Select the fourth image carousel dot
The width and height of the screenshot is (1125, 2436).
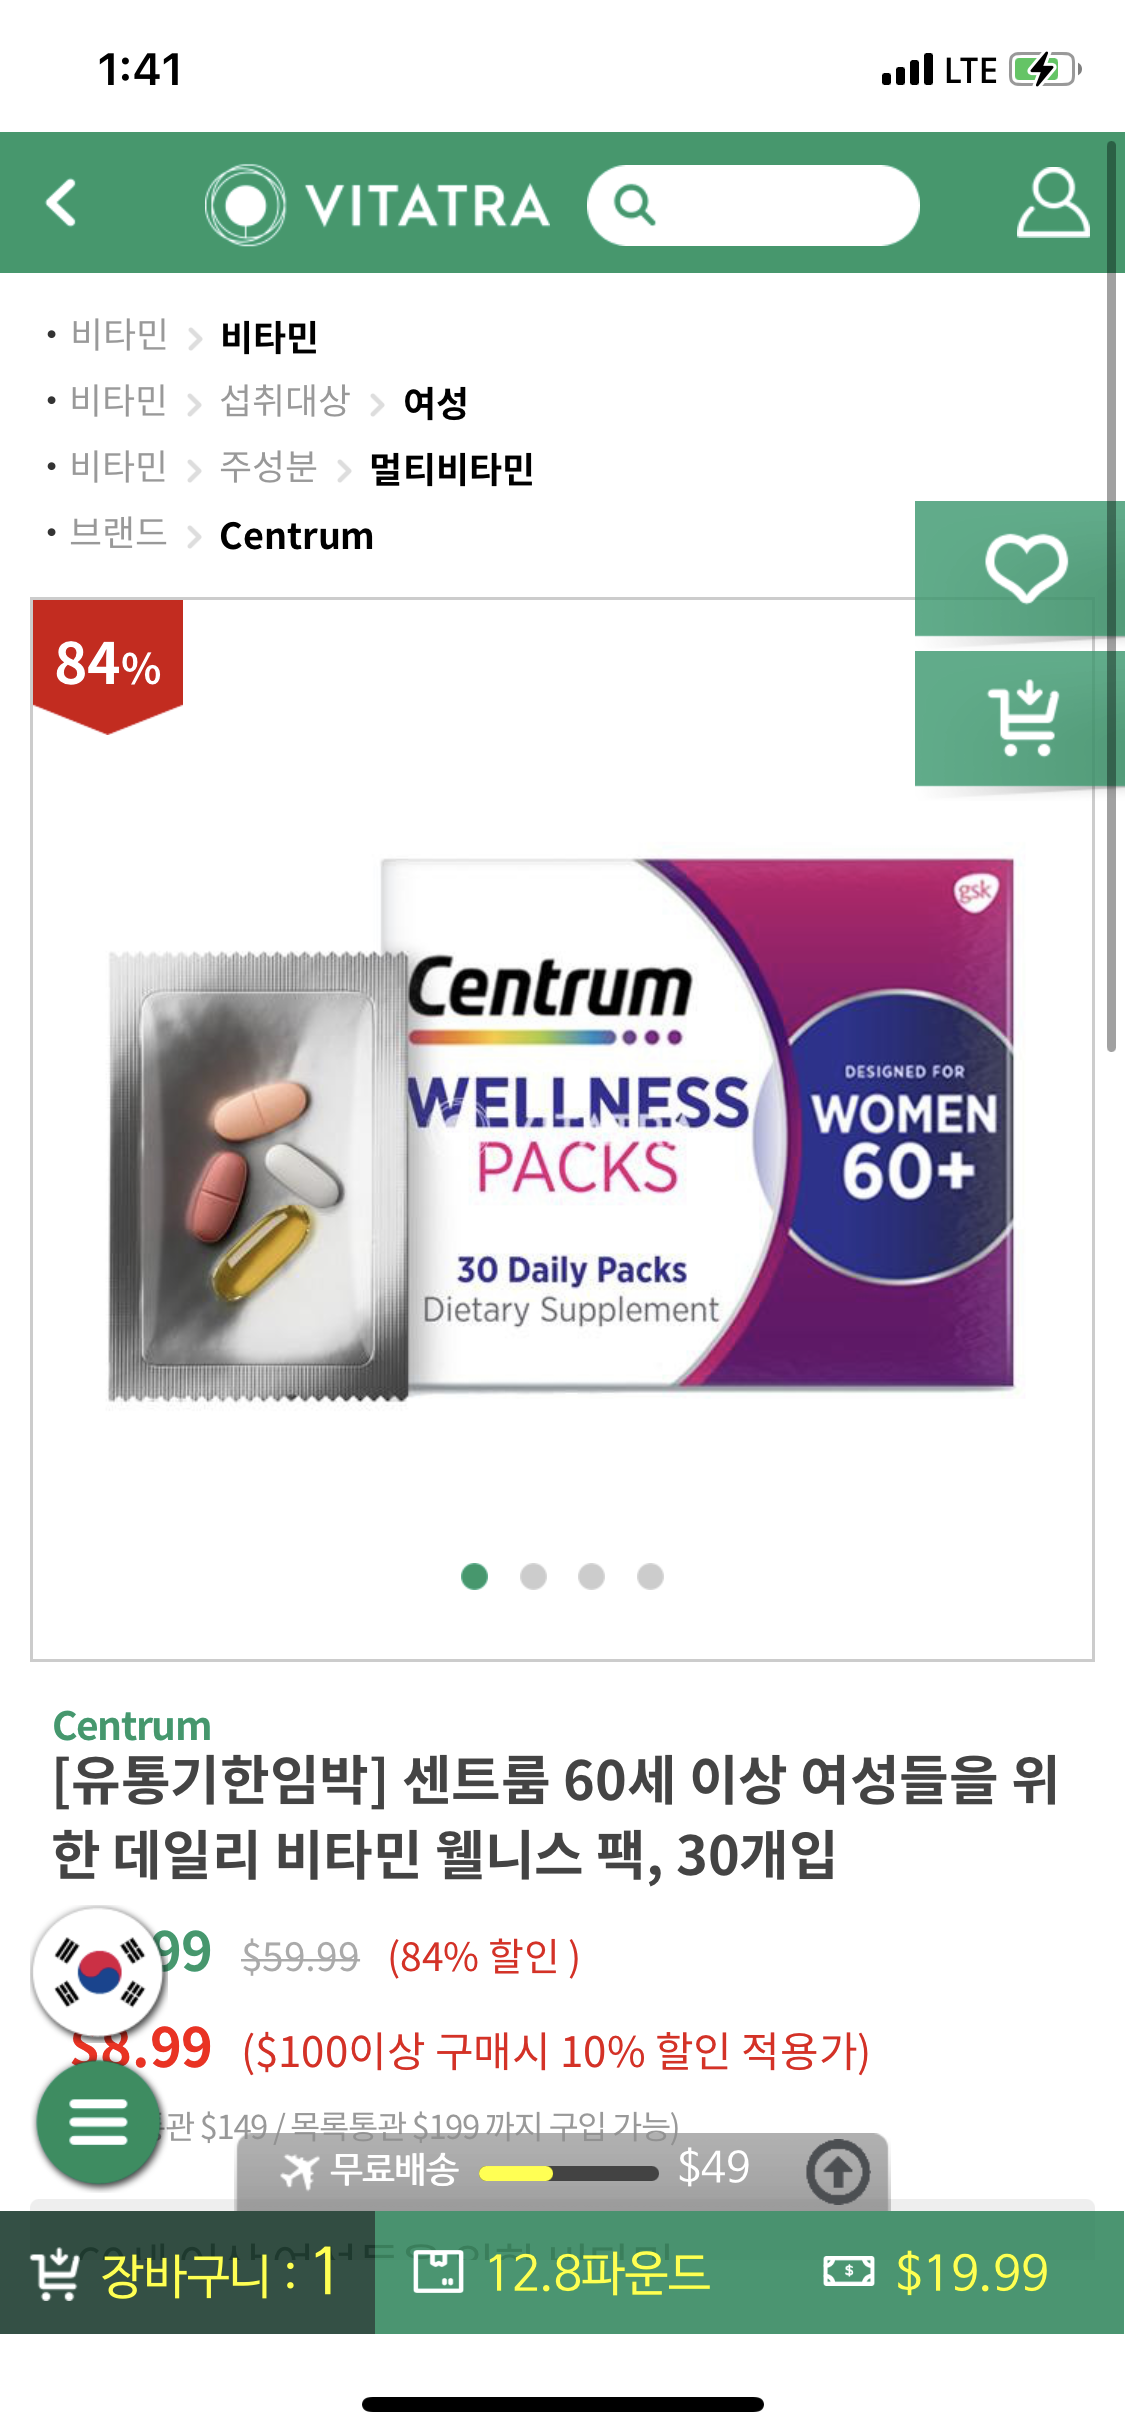click(x=650, y=1576)
